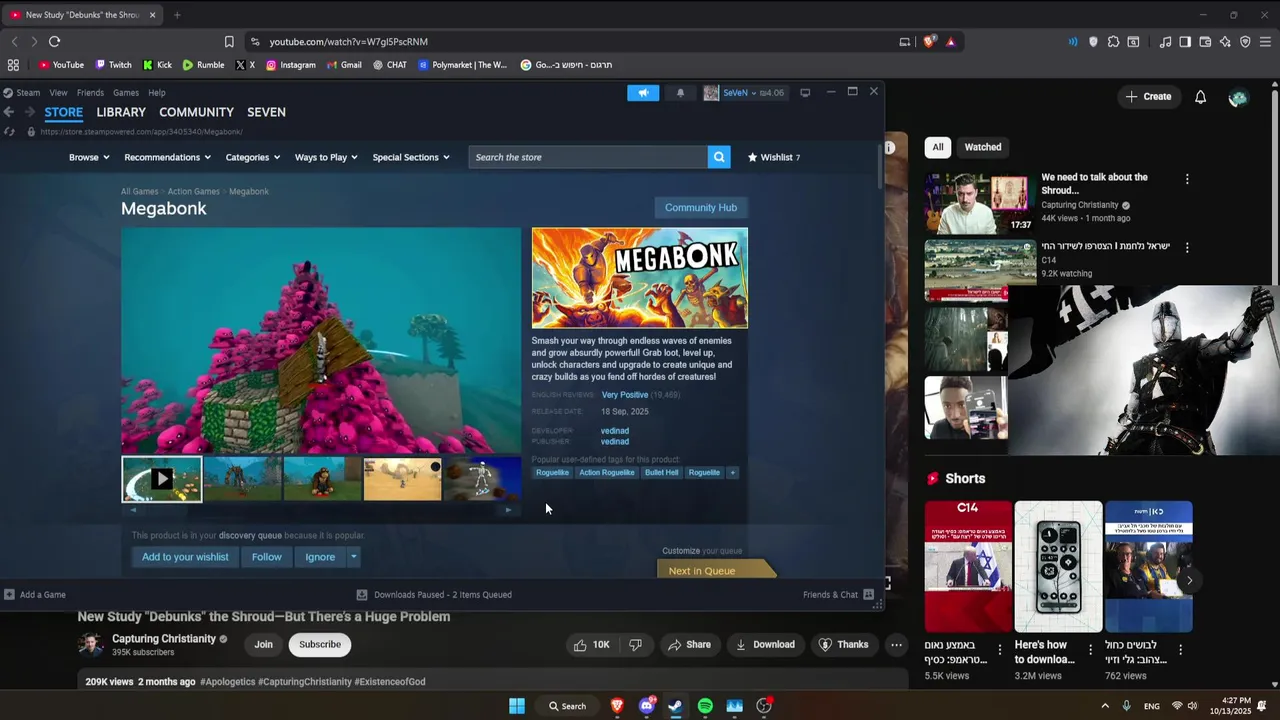Show hidden system tray icons
Viewport: 1280px width, 720px height.
pyautogui.click(x=1105, y=706)
